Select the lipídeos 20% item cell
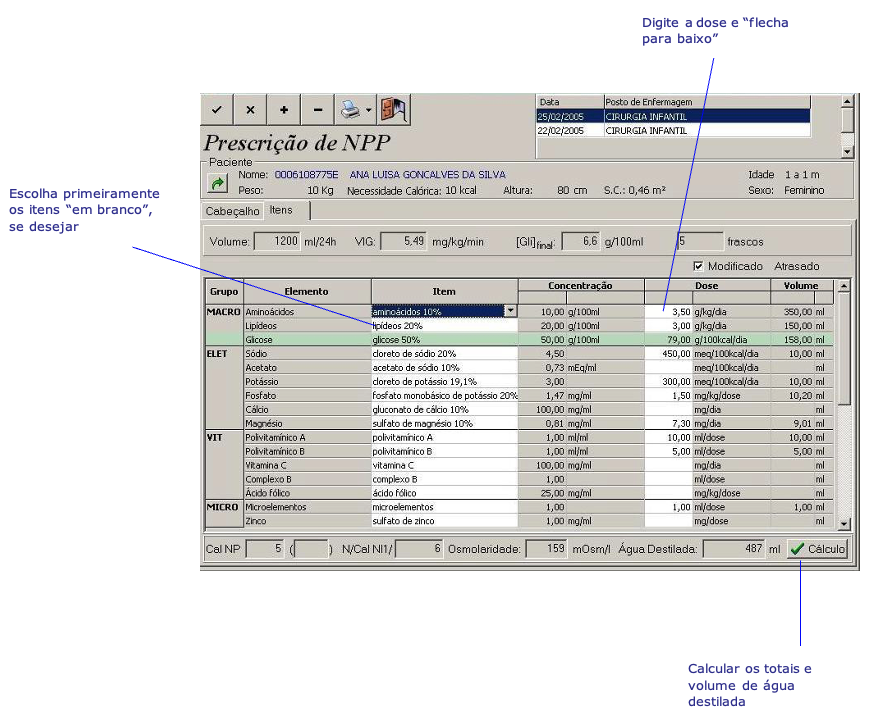This screenshot has width=878, height=722. click(x=445, y=325)
